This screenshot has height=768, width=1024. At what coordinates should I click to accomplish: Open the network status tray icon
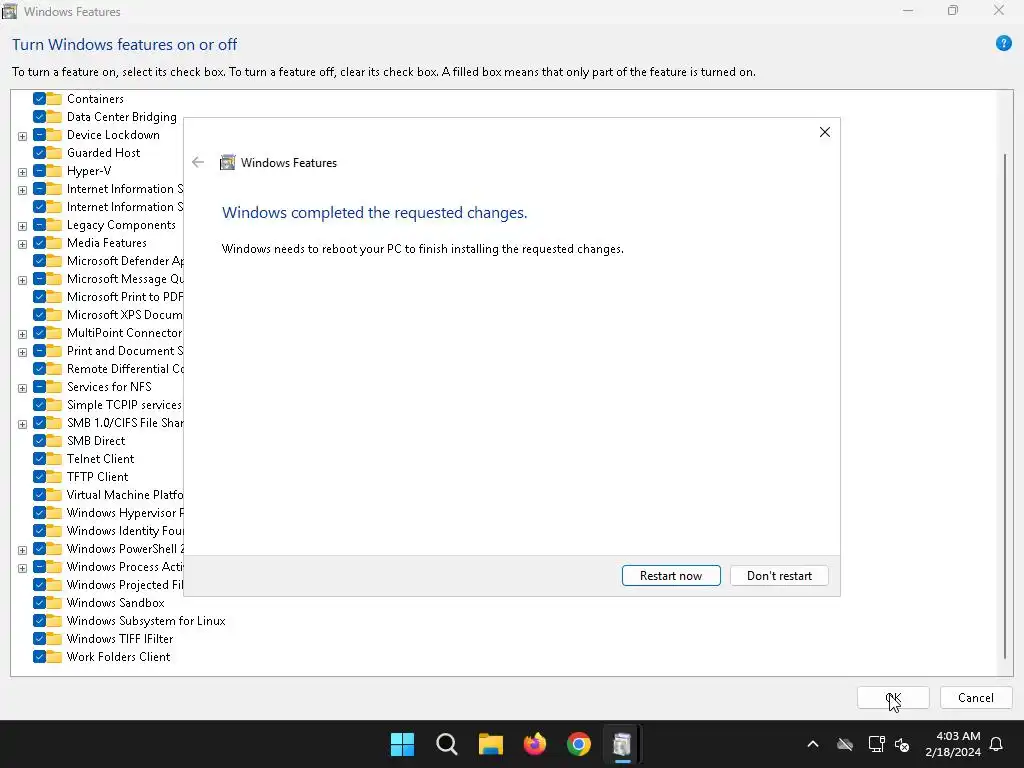876,744
